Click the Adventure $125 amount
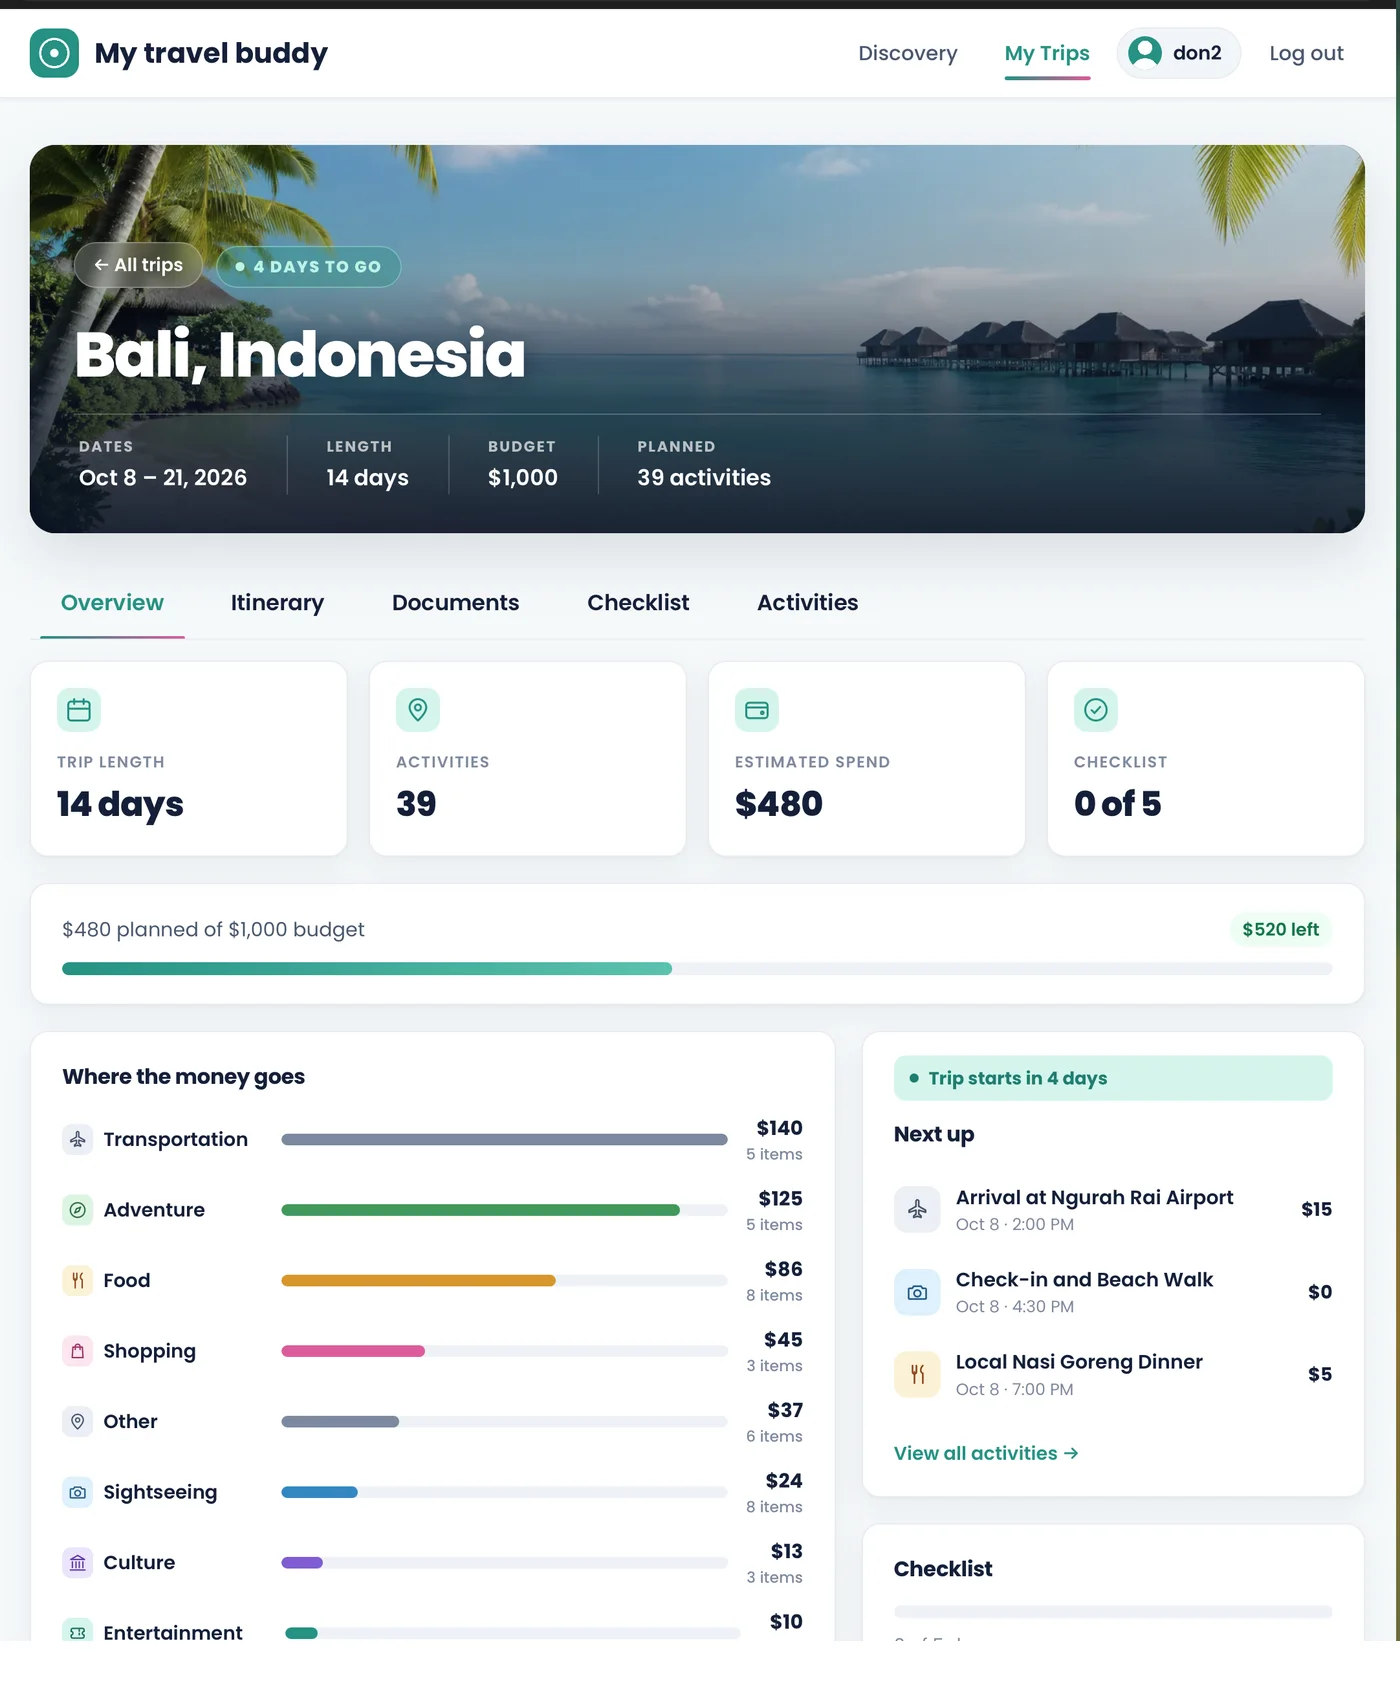Screen dimensions: 1400x1685 (780, 1198)
